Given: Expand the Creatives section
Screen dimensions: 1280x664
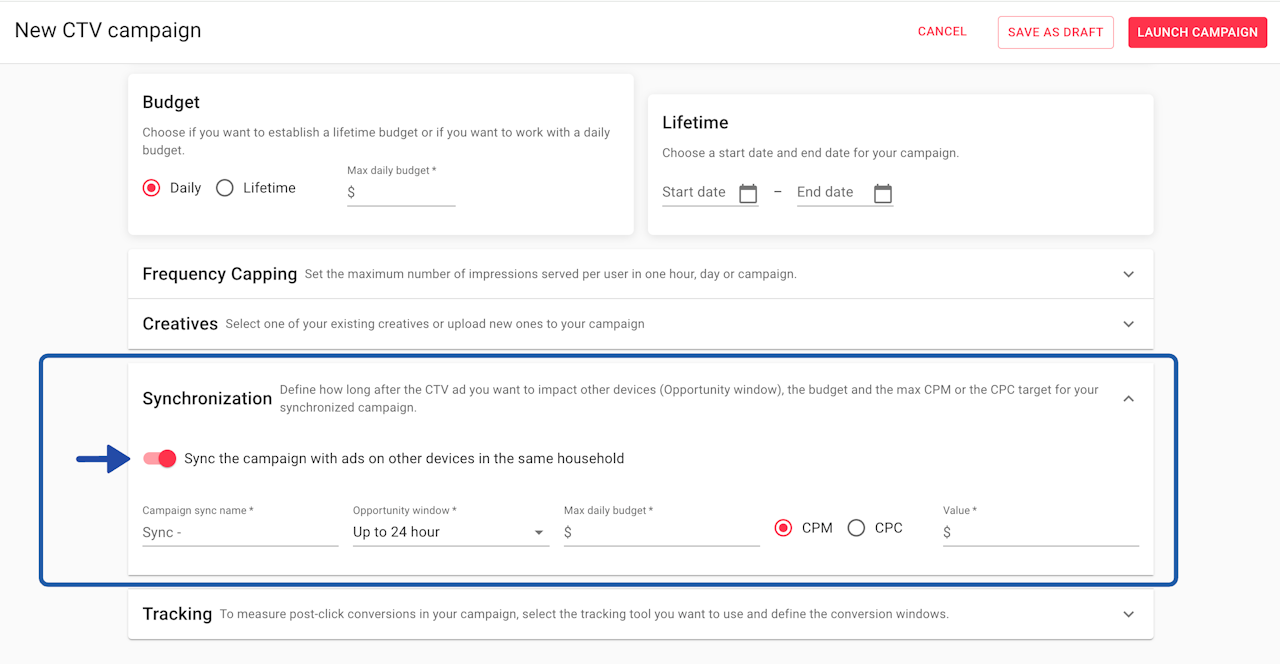Looking at the screenshot, I should click(x=1128, y=324).
